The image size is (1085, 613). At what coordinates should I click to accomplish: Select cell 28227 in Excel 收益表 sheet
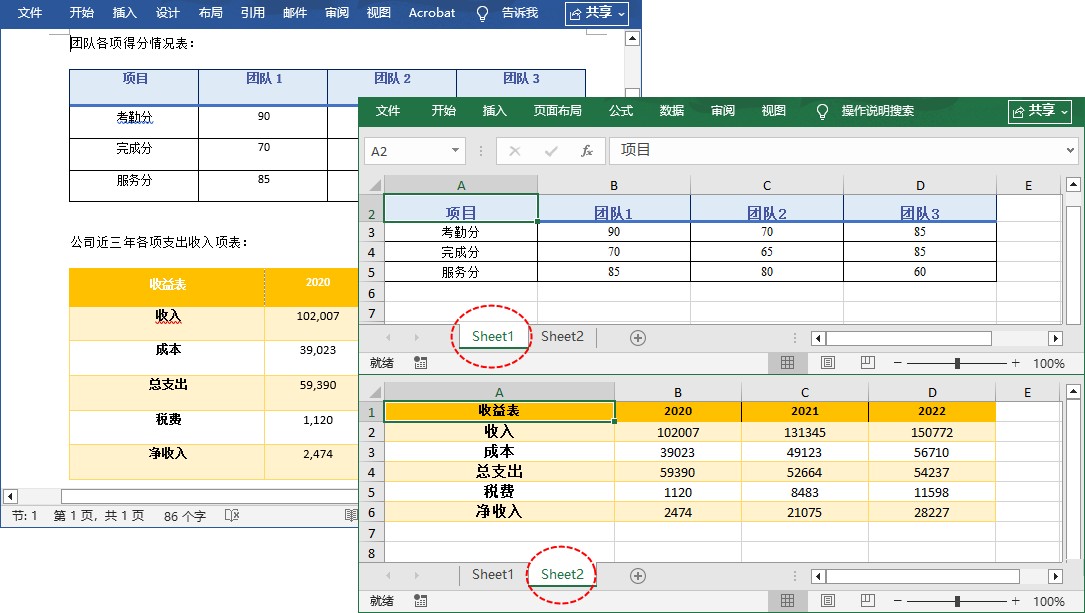931,512
